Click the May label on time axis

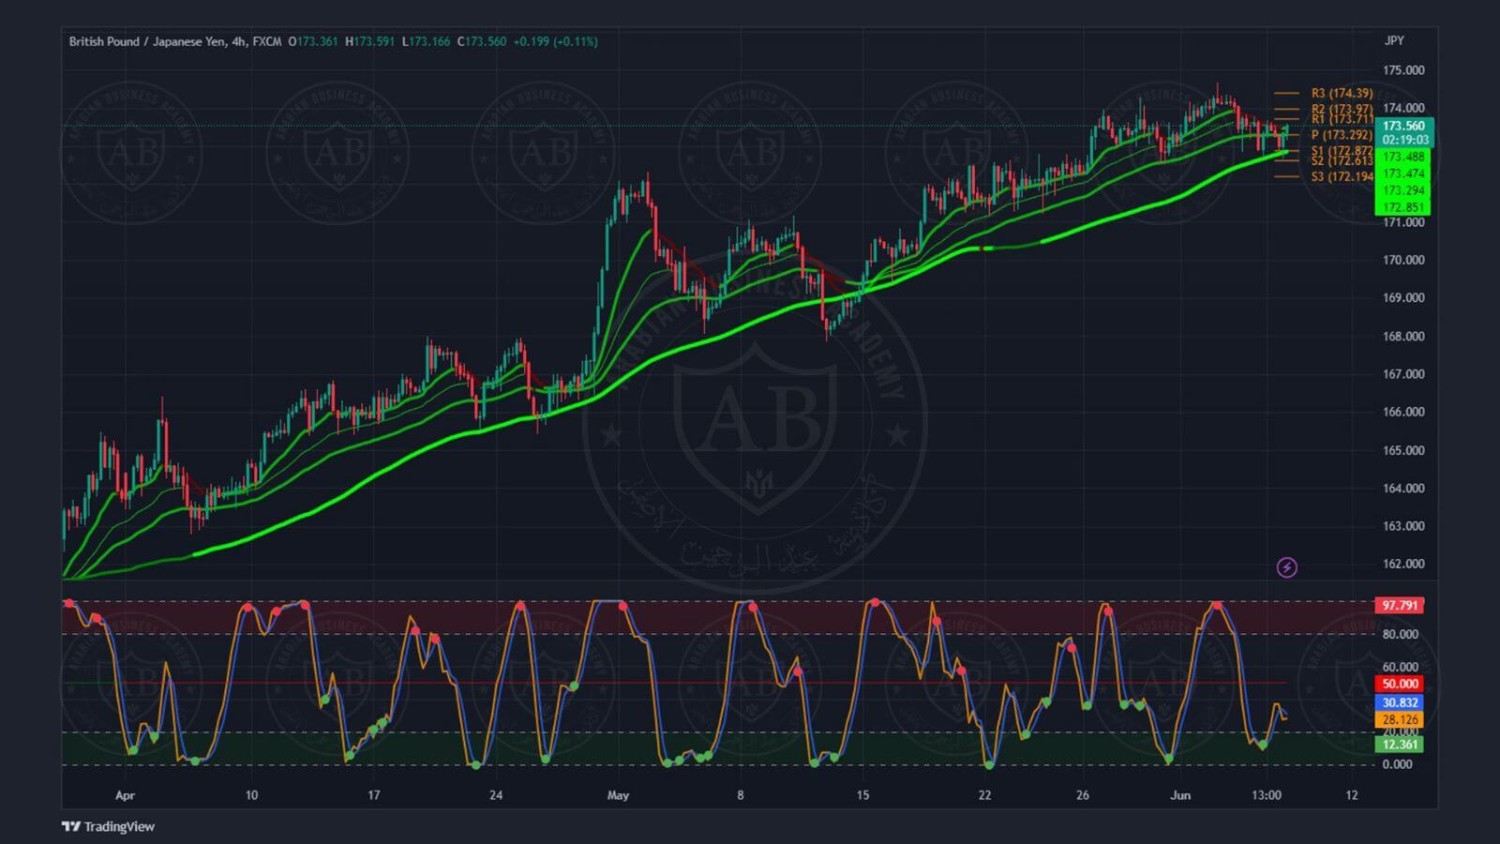pyautogui.click(x=618, y=796)
